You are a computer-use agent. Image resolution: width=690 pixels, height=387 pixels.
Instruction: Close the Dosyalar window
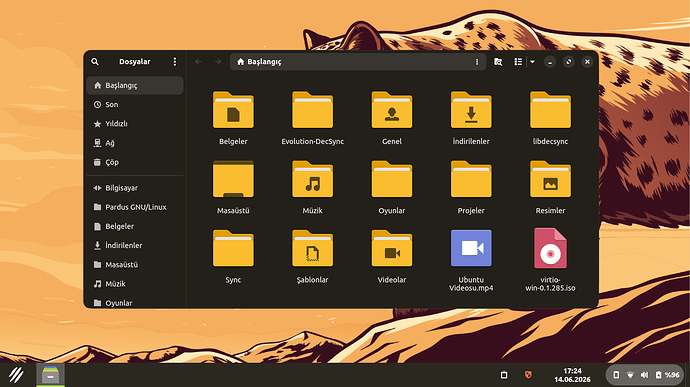(587, 62)
